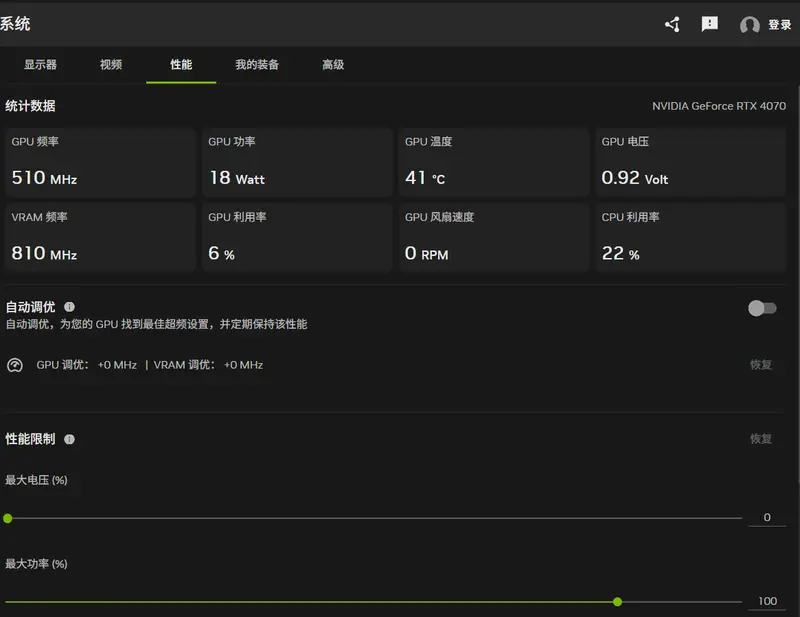Click the tuning gauge icon
This screenshot has height=617, width=800.
pos(15,365)
